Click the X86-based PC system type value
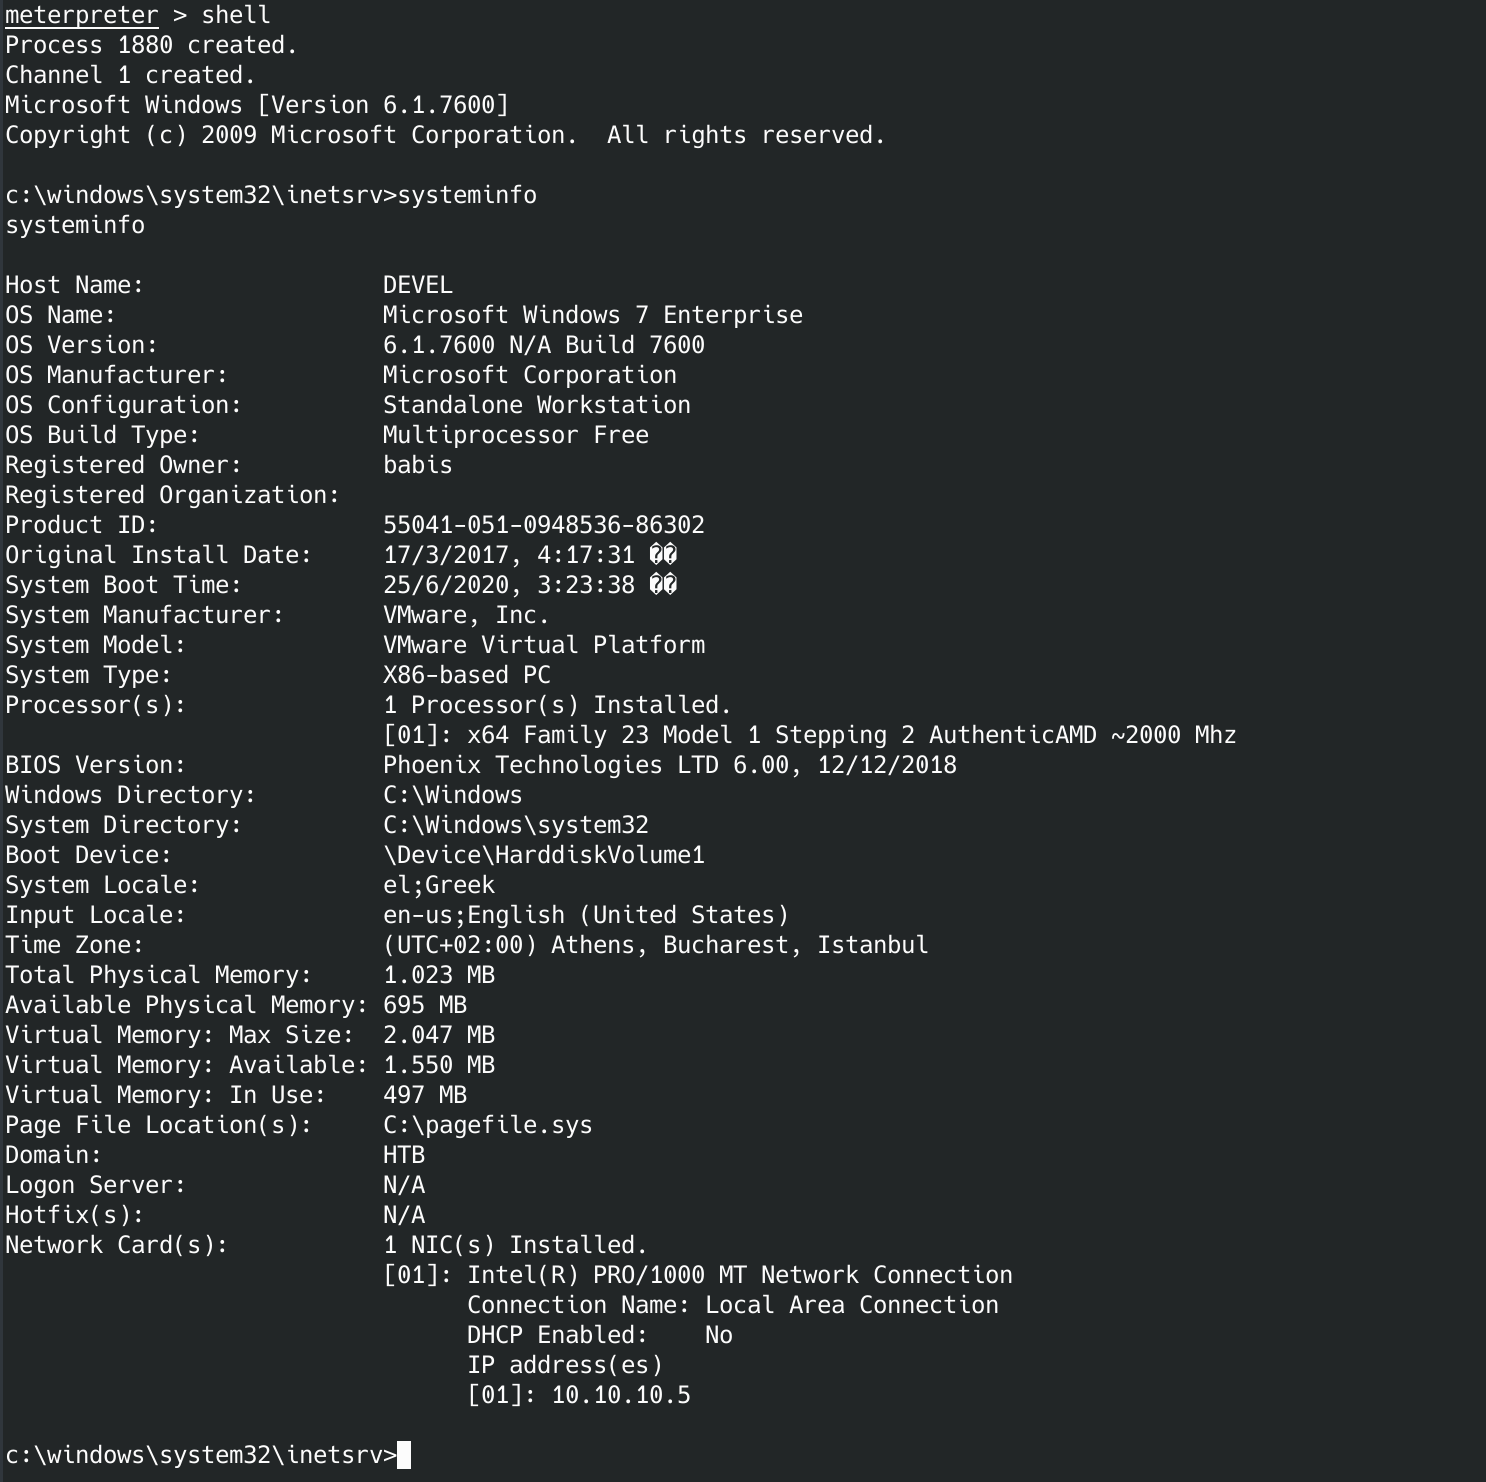 pyautogui.click(x=466, y=675)
